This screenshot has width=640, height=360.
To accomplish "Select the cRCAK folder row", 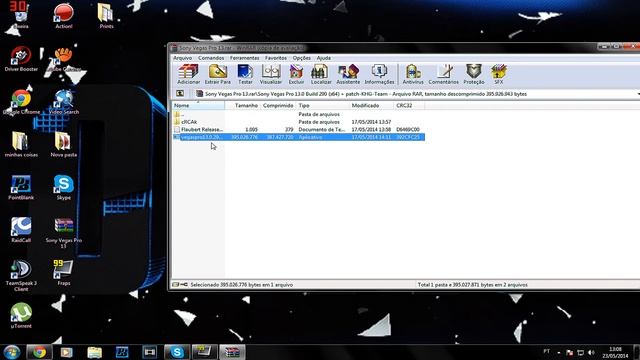I will [x=298, y=122].
